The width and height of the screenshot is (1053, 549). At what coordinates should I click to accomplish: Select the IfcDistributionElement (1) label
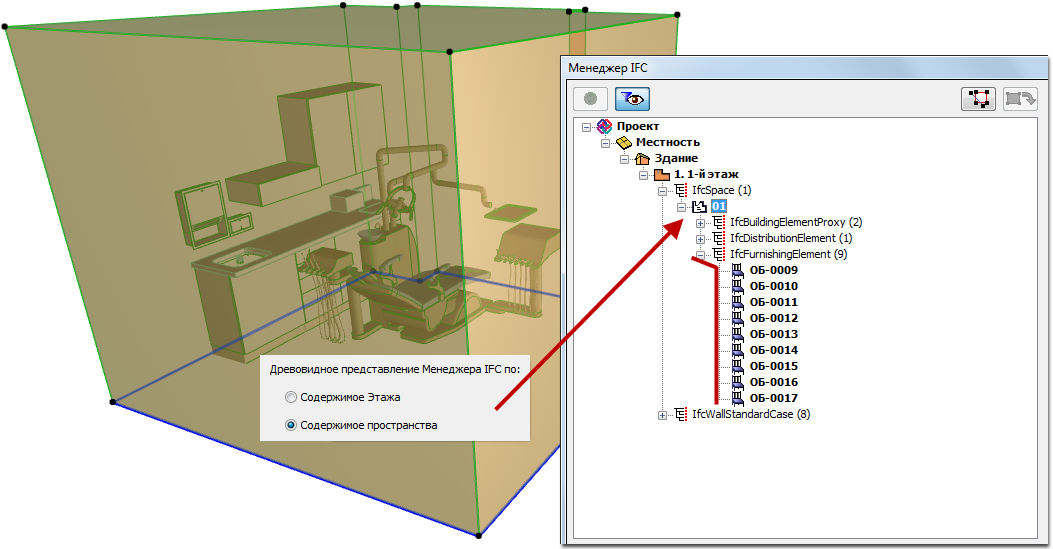791,238
